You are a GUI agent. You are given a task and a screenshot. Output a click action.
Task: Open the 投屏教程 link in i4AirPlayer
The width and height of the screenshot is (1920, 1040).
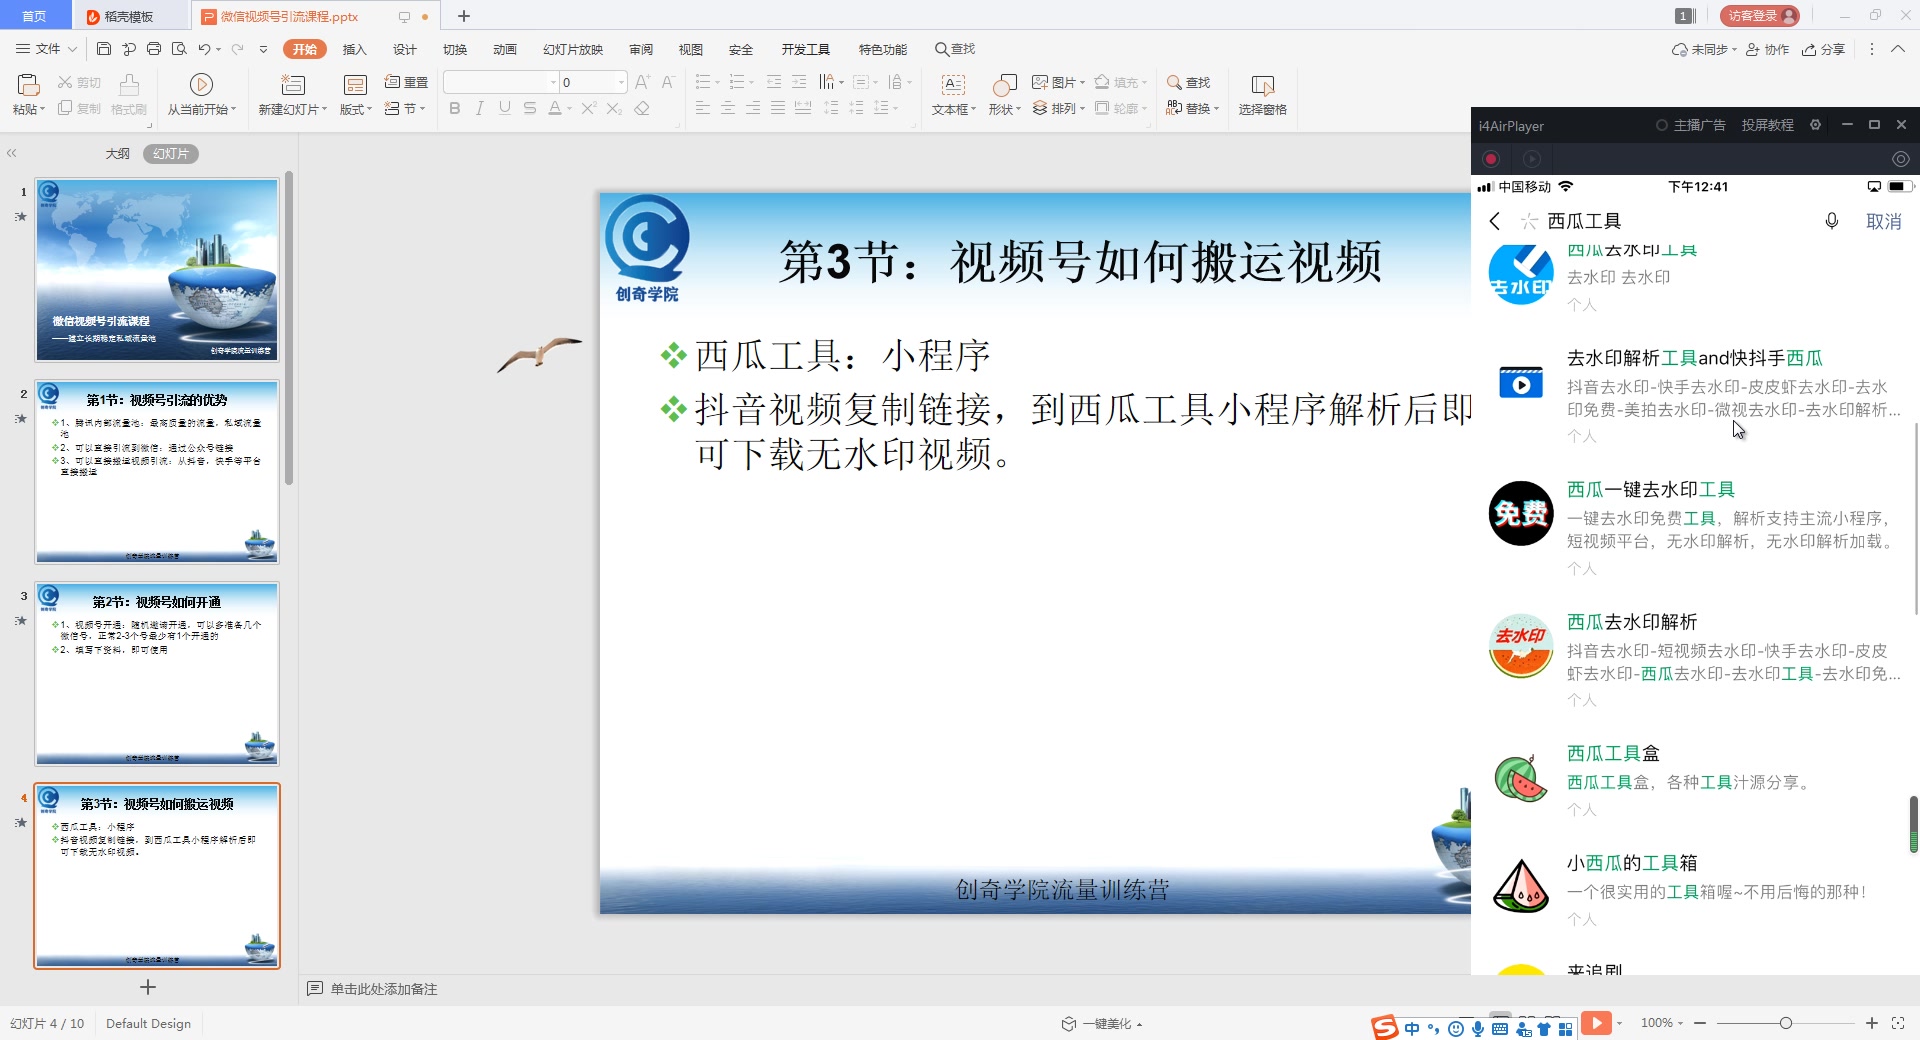[1767, 125]
